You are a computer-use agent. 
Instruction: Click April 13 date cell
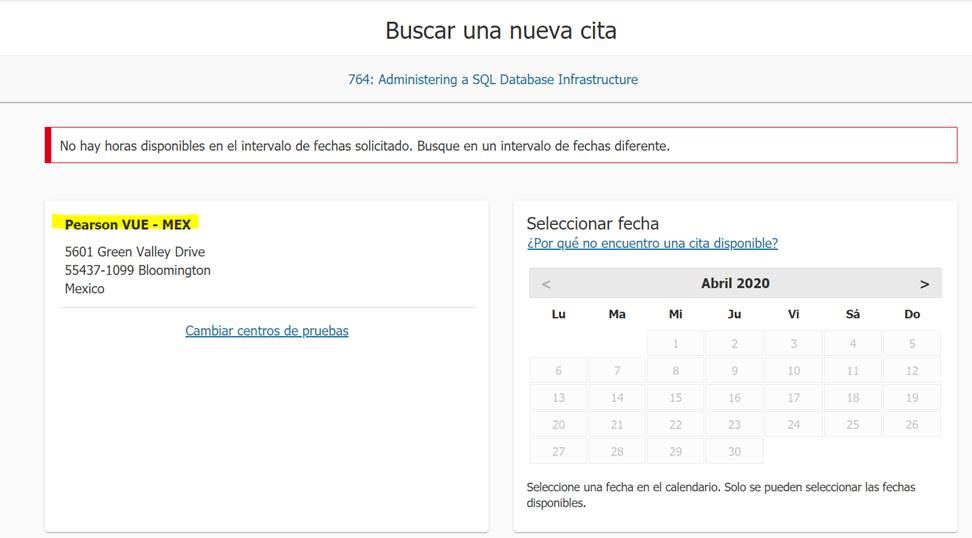[559, 397]
